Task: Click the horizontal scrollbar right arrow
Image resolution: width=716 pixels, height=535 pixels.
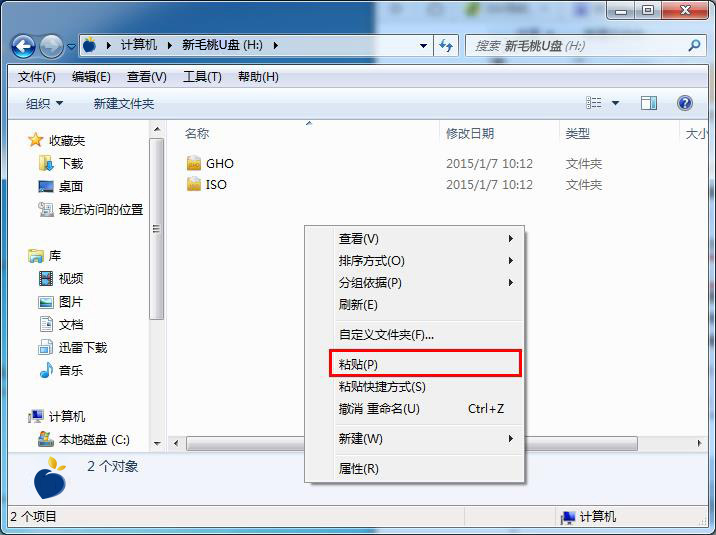Action: tap(699, 443)
